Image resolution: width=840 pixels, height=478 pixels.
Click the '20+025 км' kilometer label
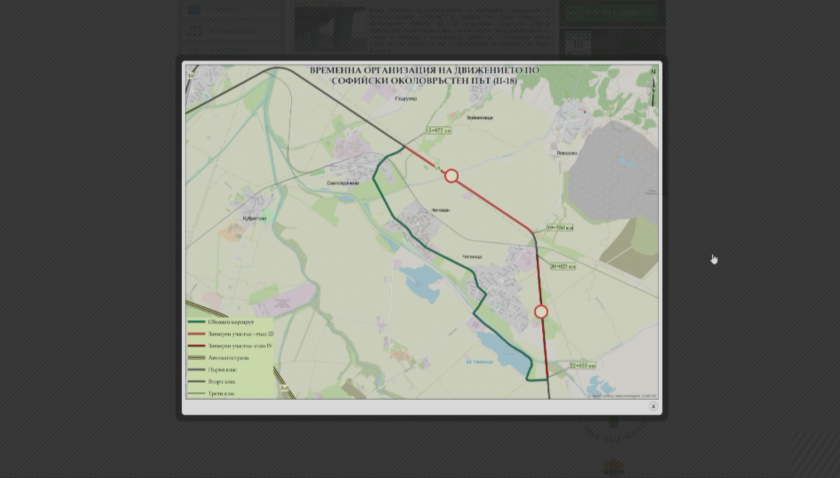point(562,266)
